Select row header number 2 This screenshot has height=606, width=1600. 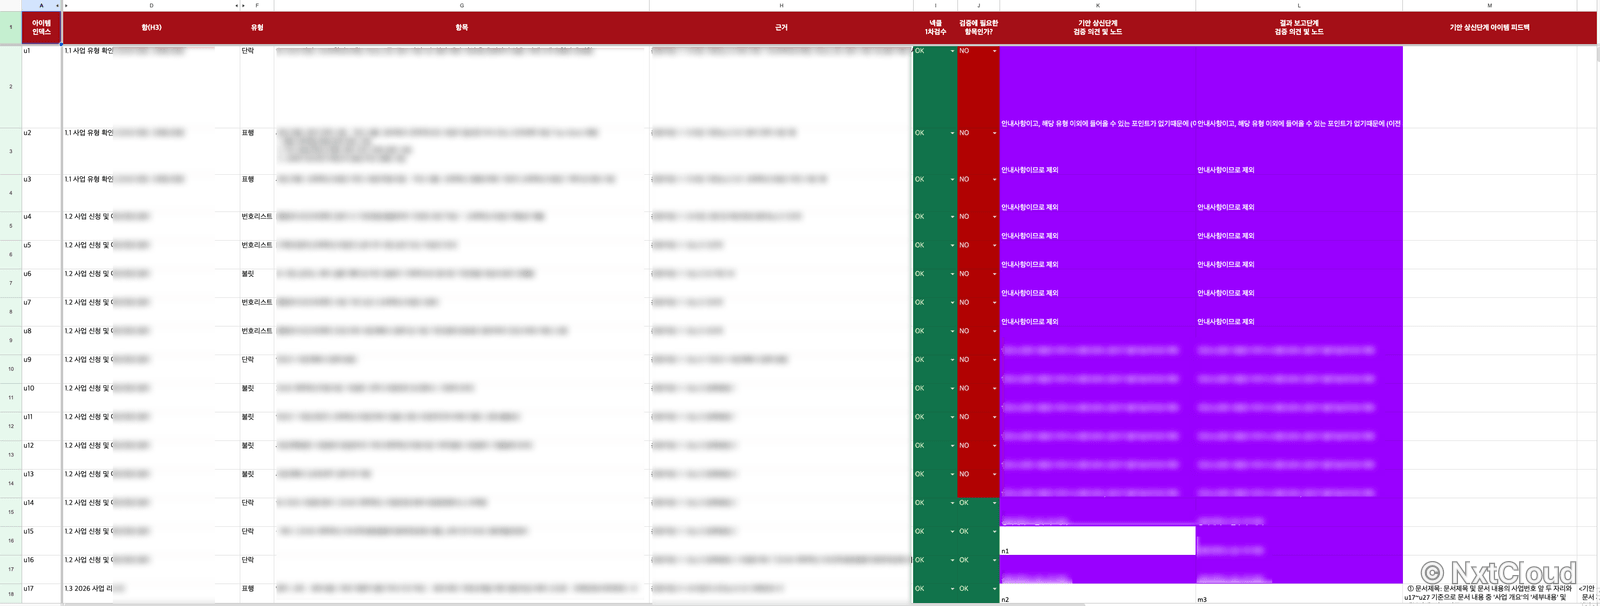pyautogui.click(x=11, y=86)
